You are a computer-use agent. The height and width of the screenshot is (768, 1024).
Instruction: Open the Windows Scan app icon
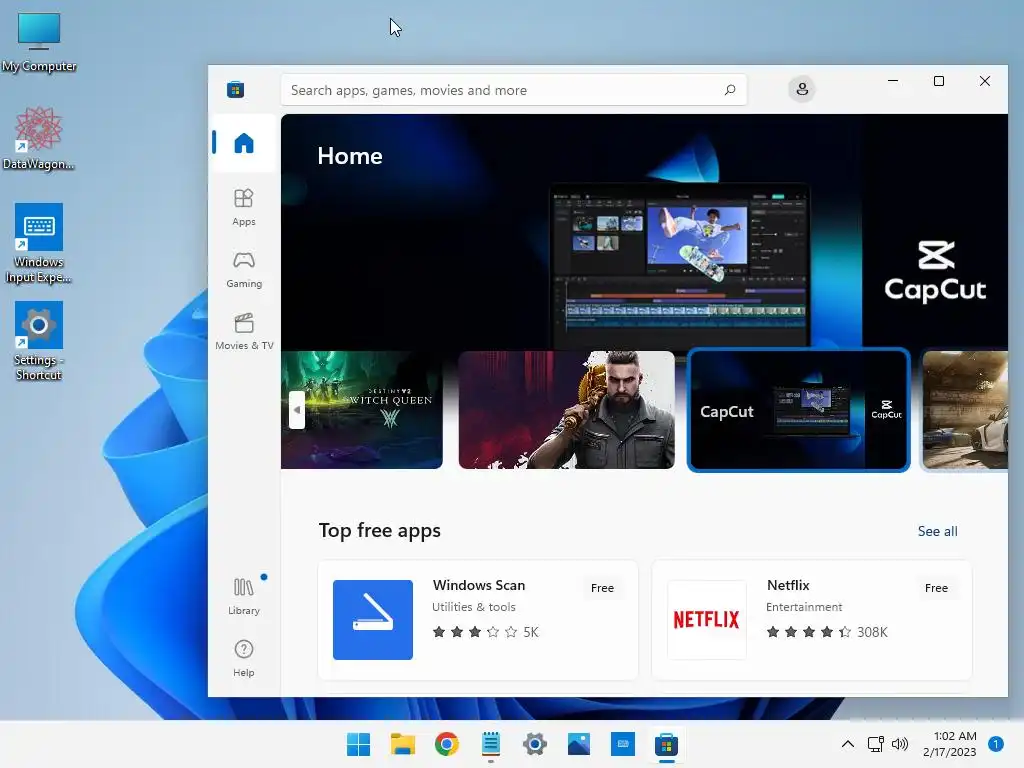pyautogui.click(x=373, y=620)
